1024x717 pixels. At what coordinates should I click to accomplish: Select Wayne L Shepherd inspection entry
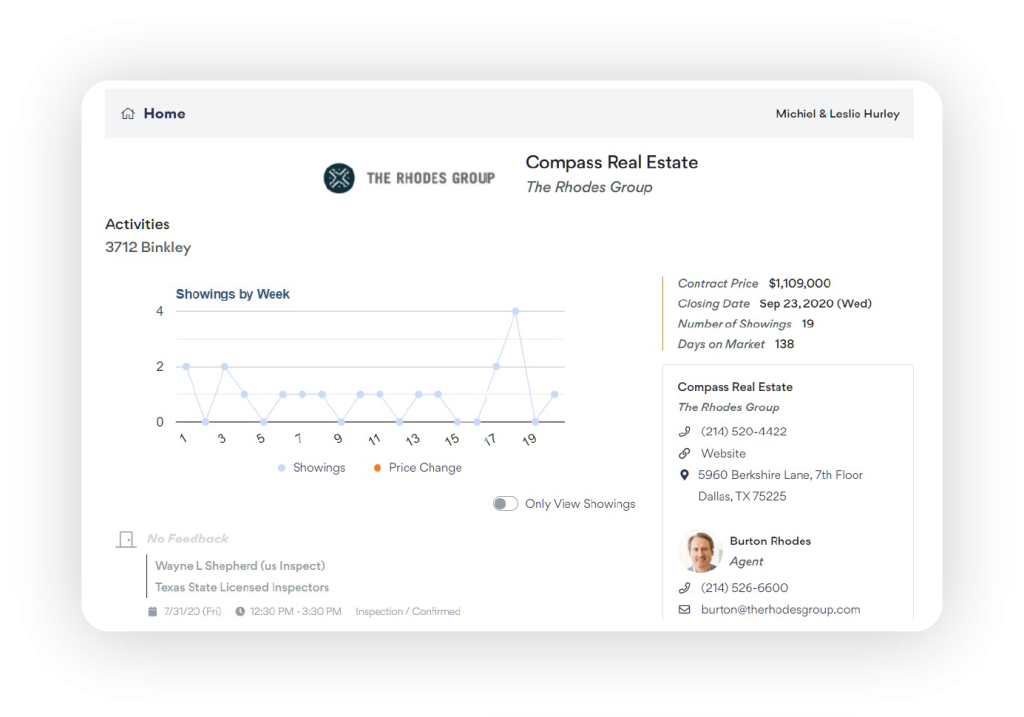click(240, 566)
